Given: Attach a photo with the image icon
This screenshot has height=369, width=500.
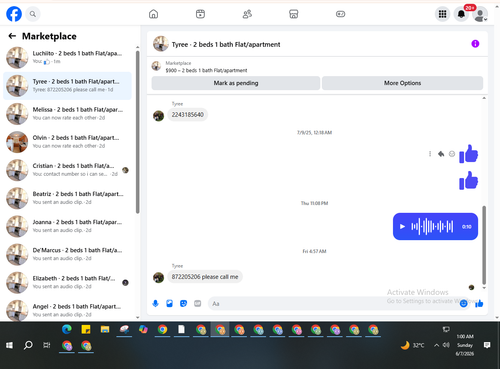Looking at the screenshot, I should pos(169,303).
